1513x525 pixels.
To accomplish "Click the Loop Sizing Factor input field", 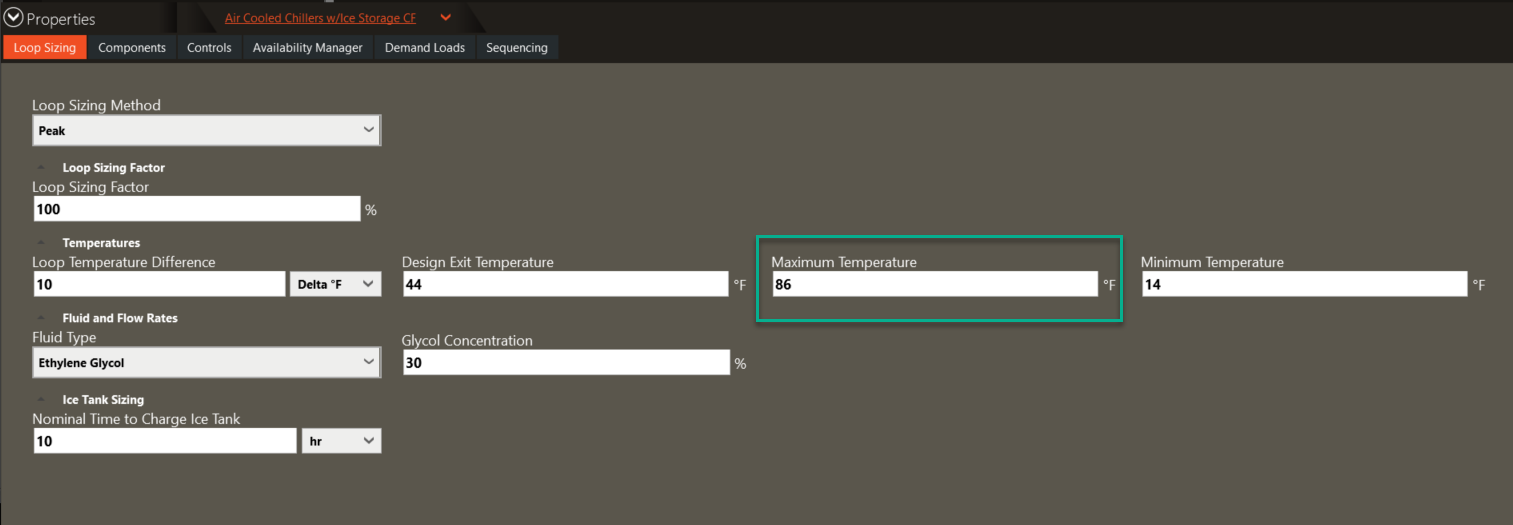I will point(197,209).
